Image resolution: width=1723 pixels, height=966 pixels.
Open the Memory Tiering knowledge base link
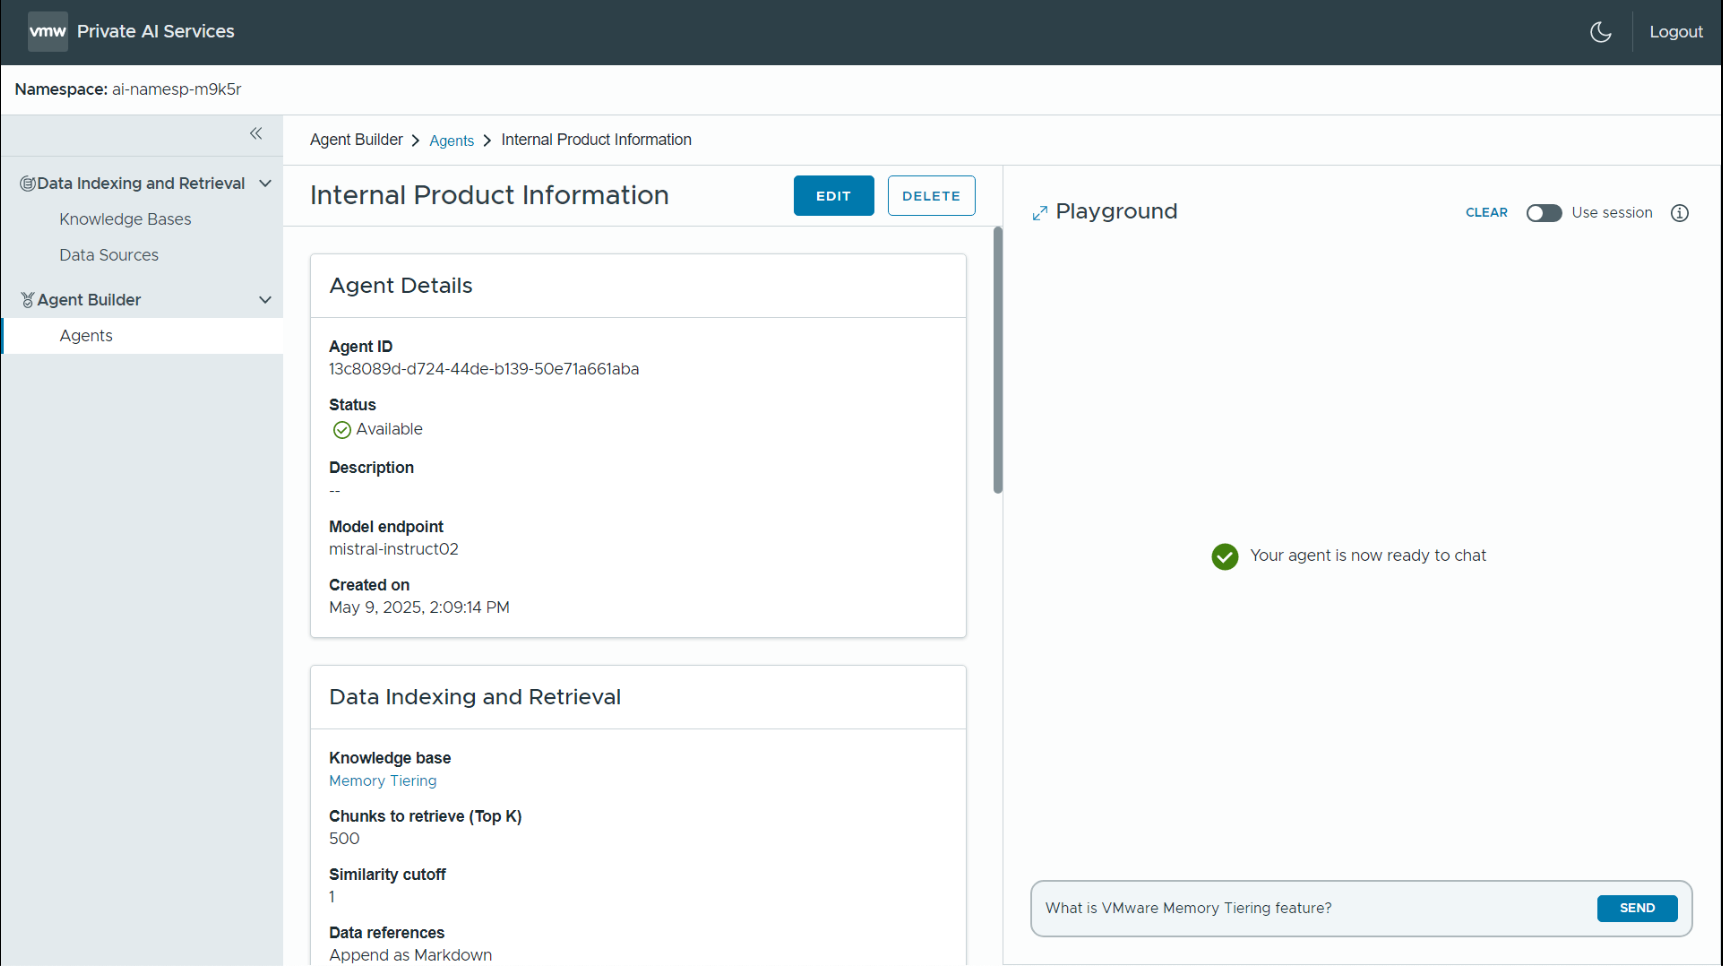(383, 780)
